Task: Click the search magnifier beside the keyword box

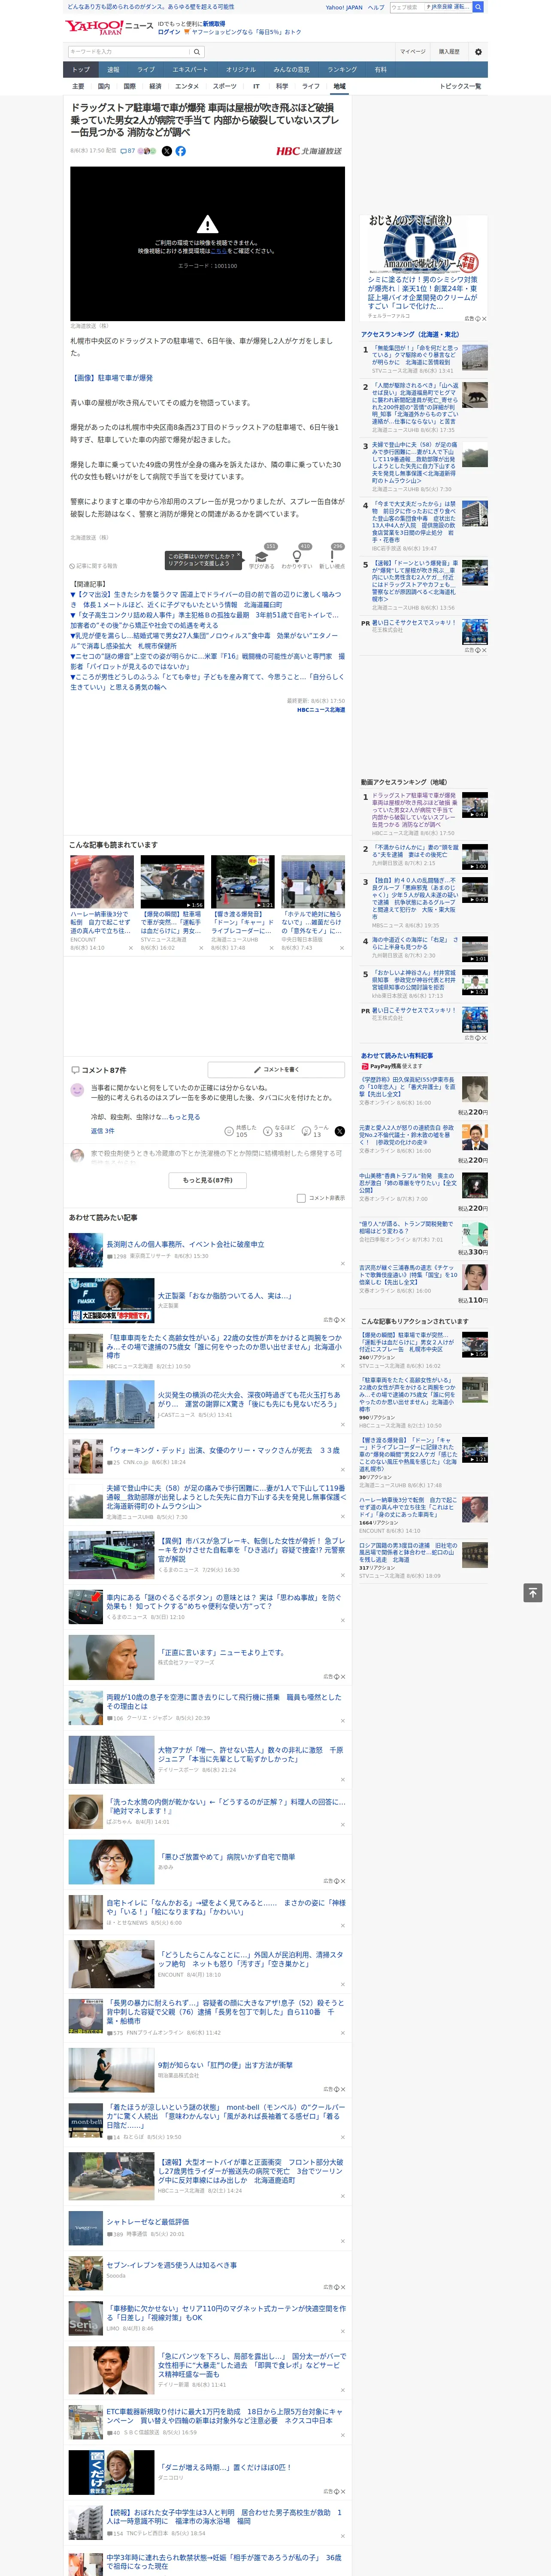Action: tap(197, 52)
